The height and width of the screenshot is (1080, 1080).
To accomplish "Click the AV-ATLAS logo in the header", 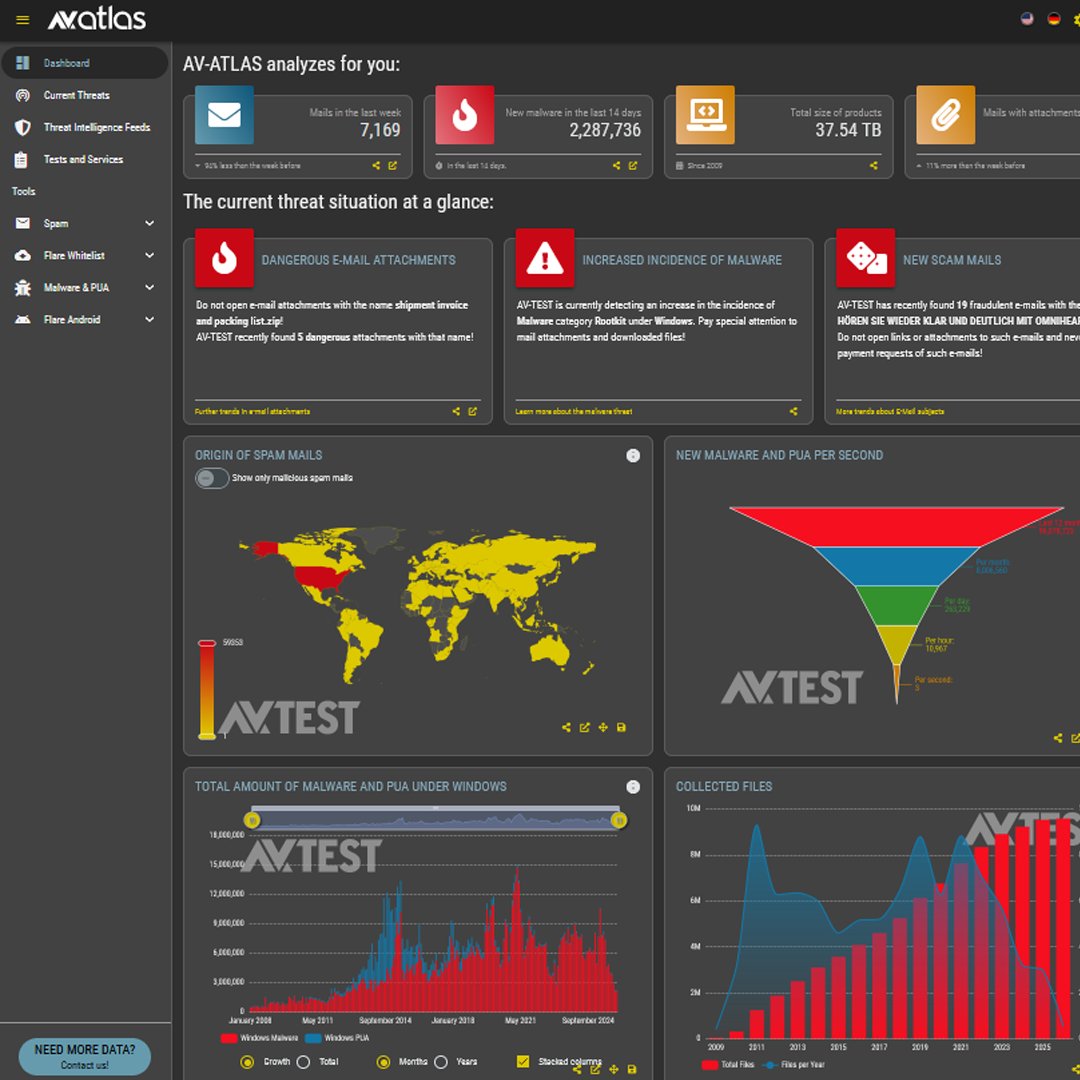I will coord(96,19).
